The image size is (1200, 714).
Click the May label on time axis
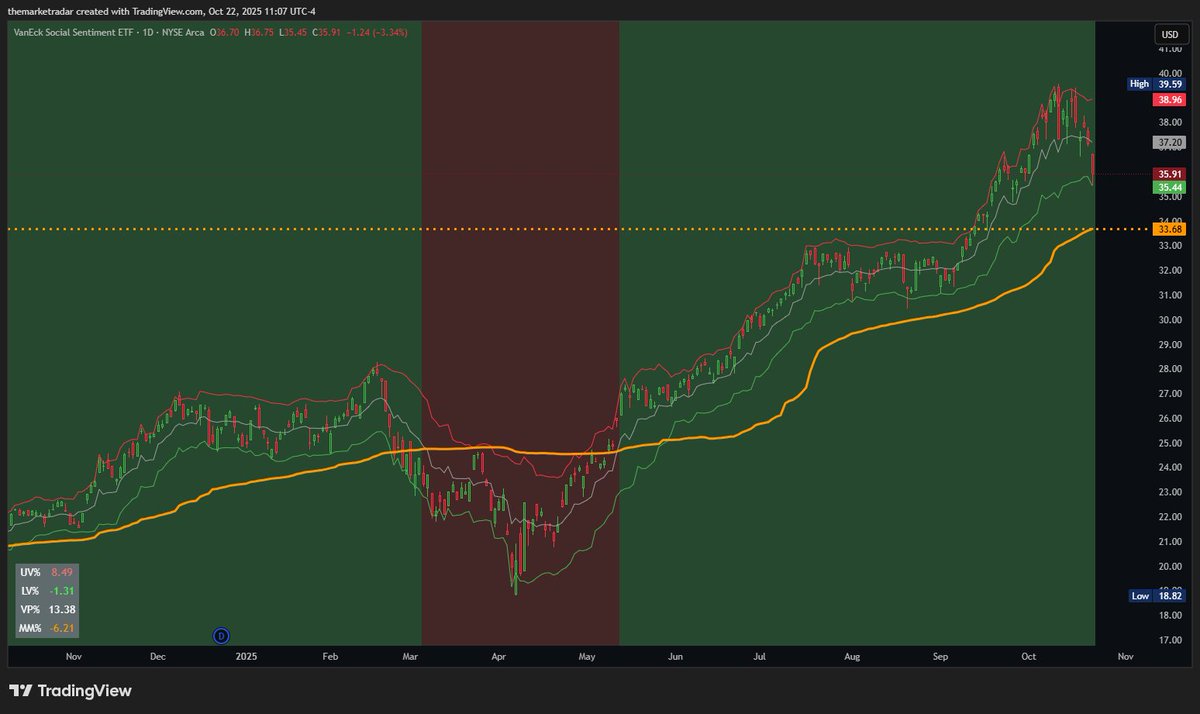587,657
